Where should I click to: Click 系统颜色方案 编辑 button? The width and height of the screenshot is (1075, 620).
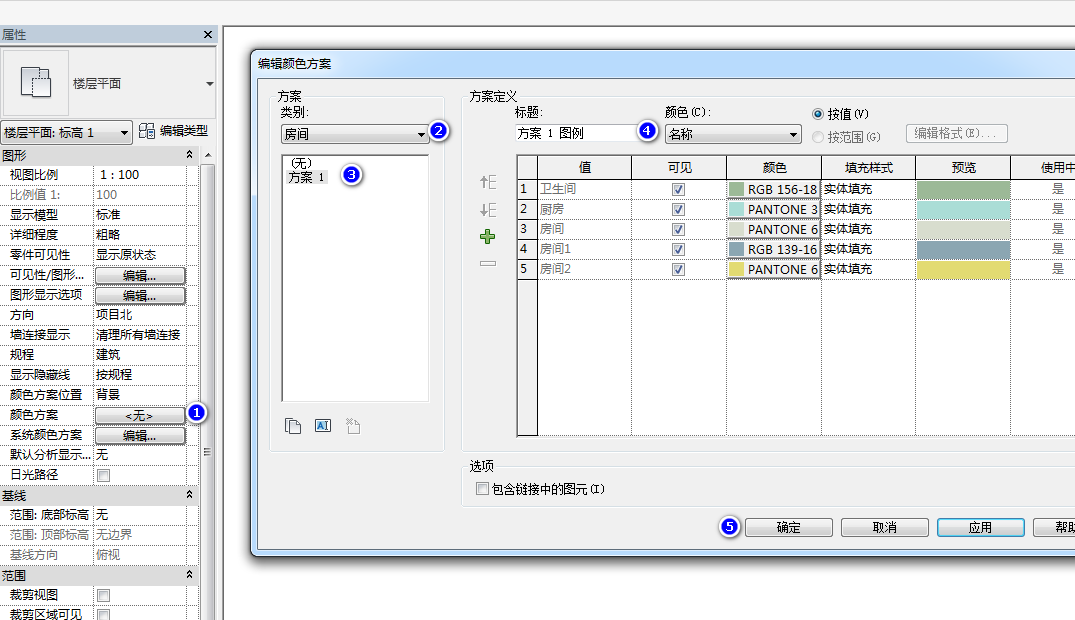point(140,436)
